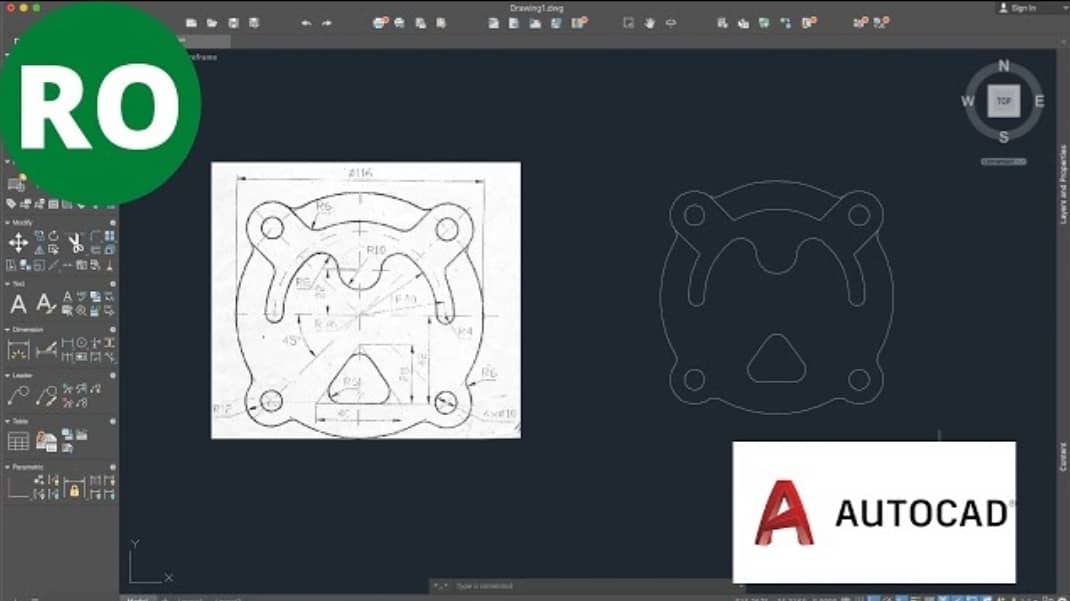The image size is (1070, 601).
Task: Toggle grid display in the status bar
Action: pyautogui.click(x=188, y=597)
